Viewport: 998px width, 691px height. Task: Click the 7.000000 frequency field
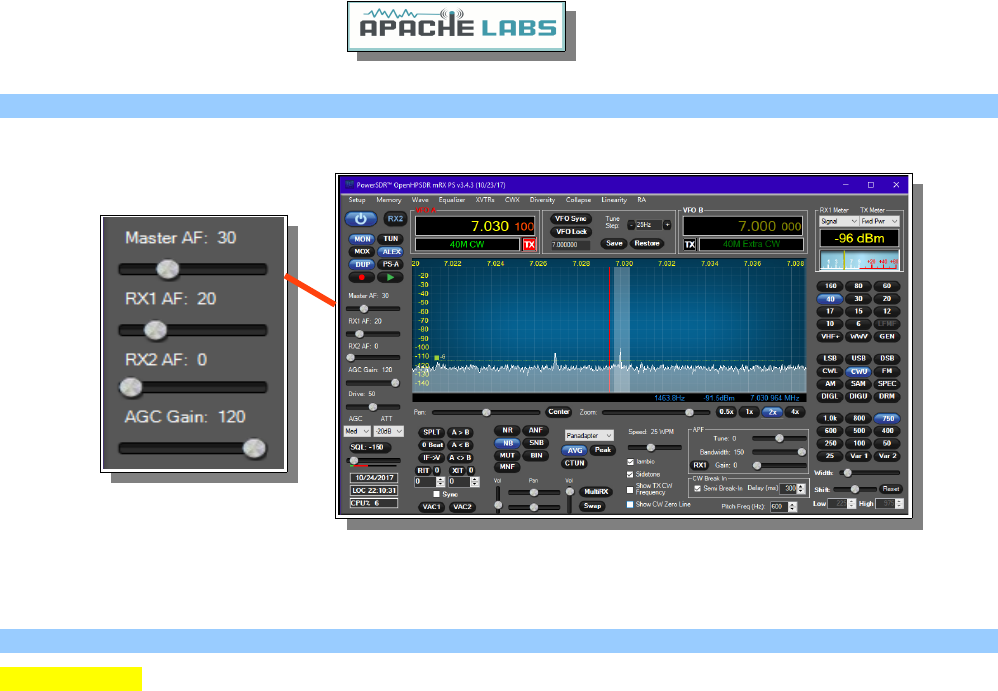point(570,244)
